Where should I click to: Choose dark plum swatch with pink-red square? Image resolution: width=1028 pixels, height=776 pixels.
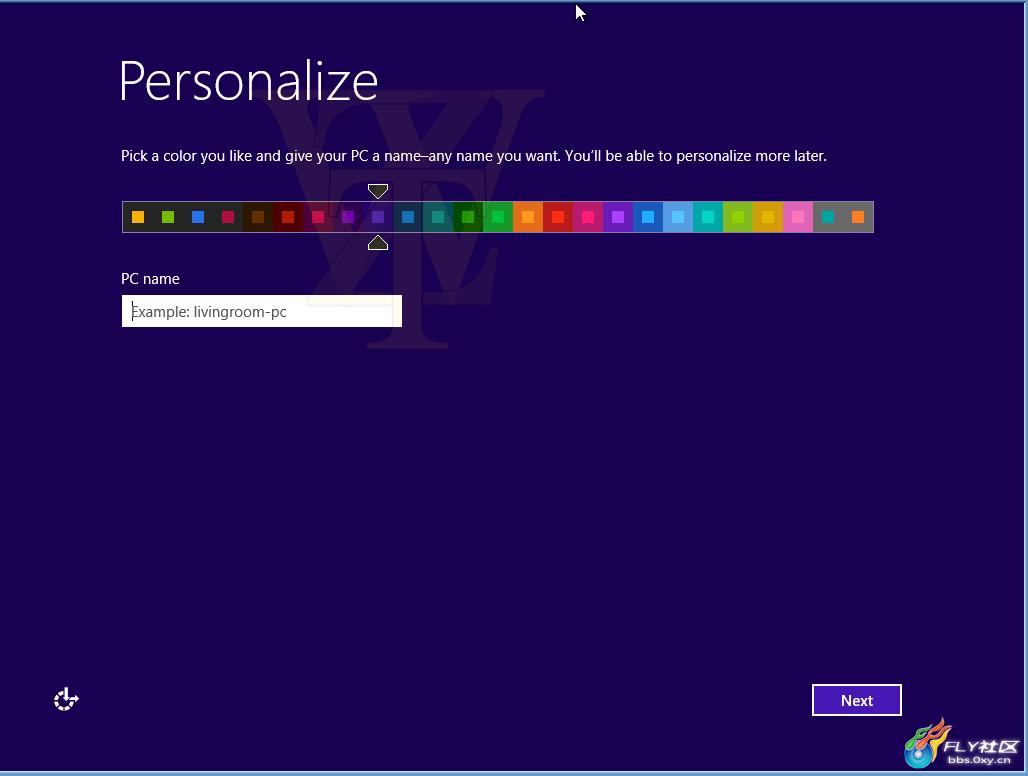(x=318, y=217)
